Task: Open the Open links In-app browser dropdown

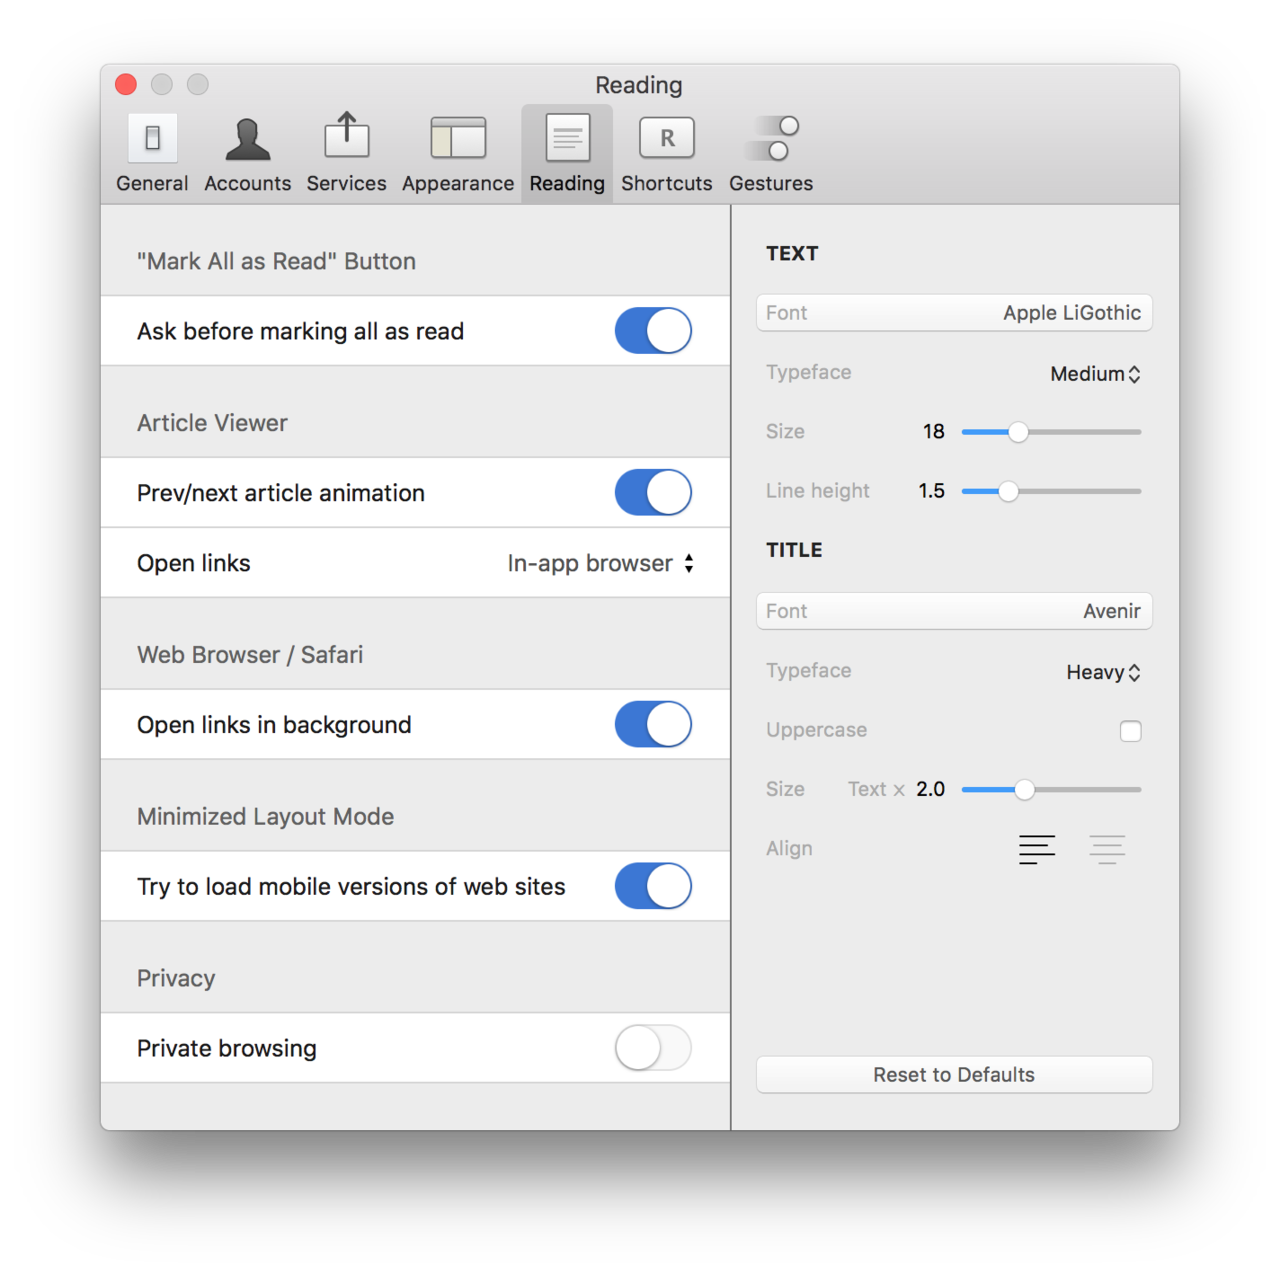Action: point(600,564)
